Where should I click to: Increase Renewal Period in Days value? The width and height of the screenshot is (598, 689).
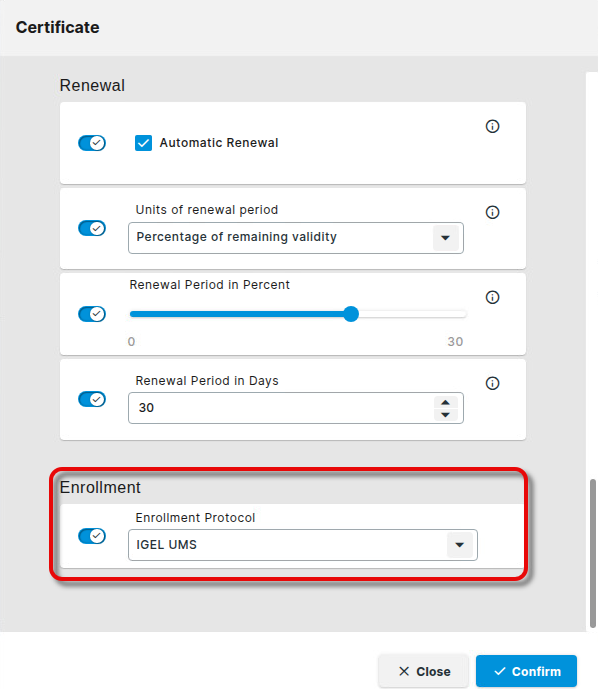(446, 403)
